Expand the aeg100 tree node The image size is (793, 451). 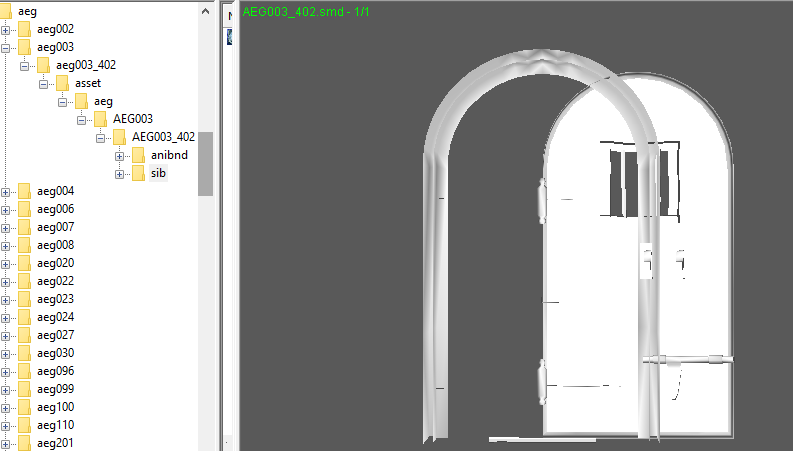point(5,409)
